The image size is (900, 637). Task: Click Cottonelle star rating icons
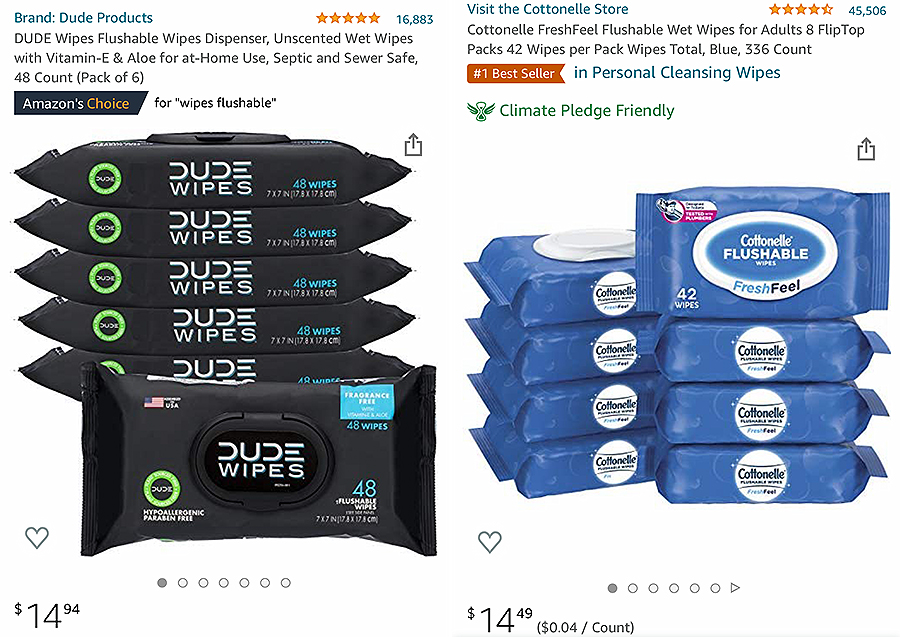(x=801, y=9)
